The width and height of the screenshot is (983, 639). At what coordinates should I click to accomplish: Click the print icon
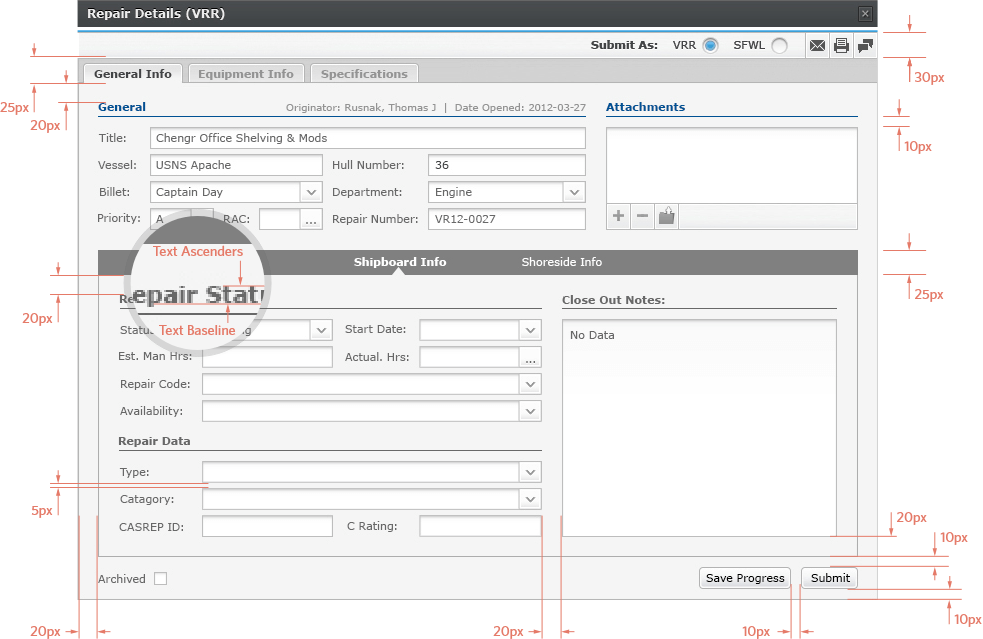[x=841, y=46]
